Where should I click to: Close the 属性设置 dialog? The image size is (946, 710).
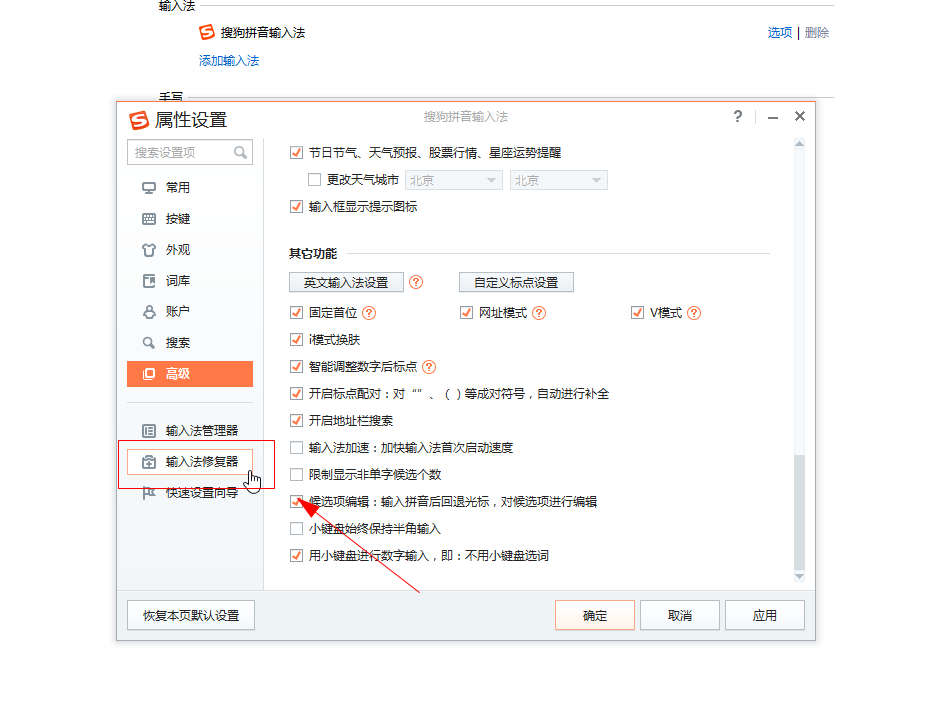click(800, 116)
